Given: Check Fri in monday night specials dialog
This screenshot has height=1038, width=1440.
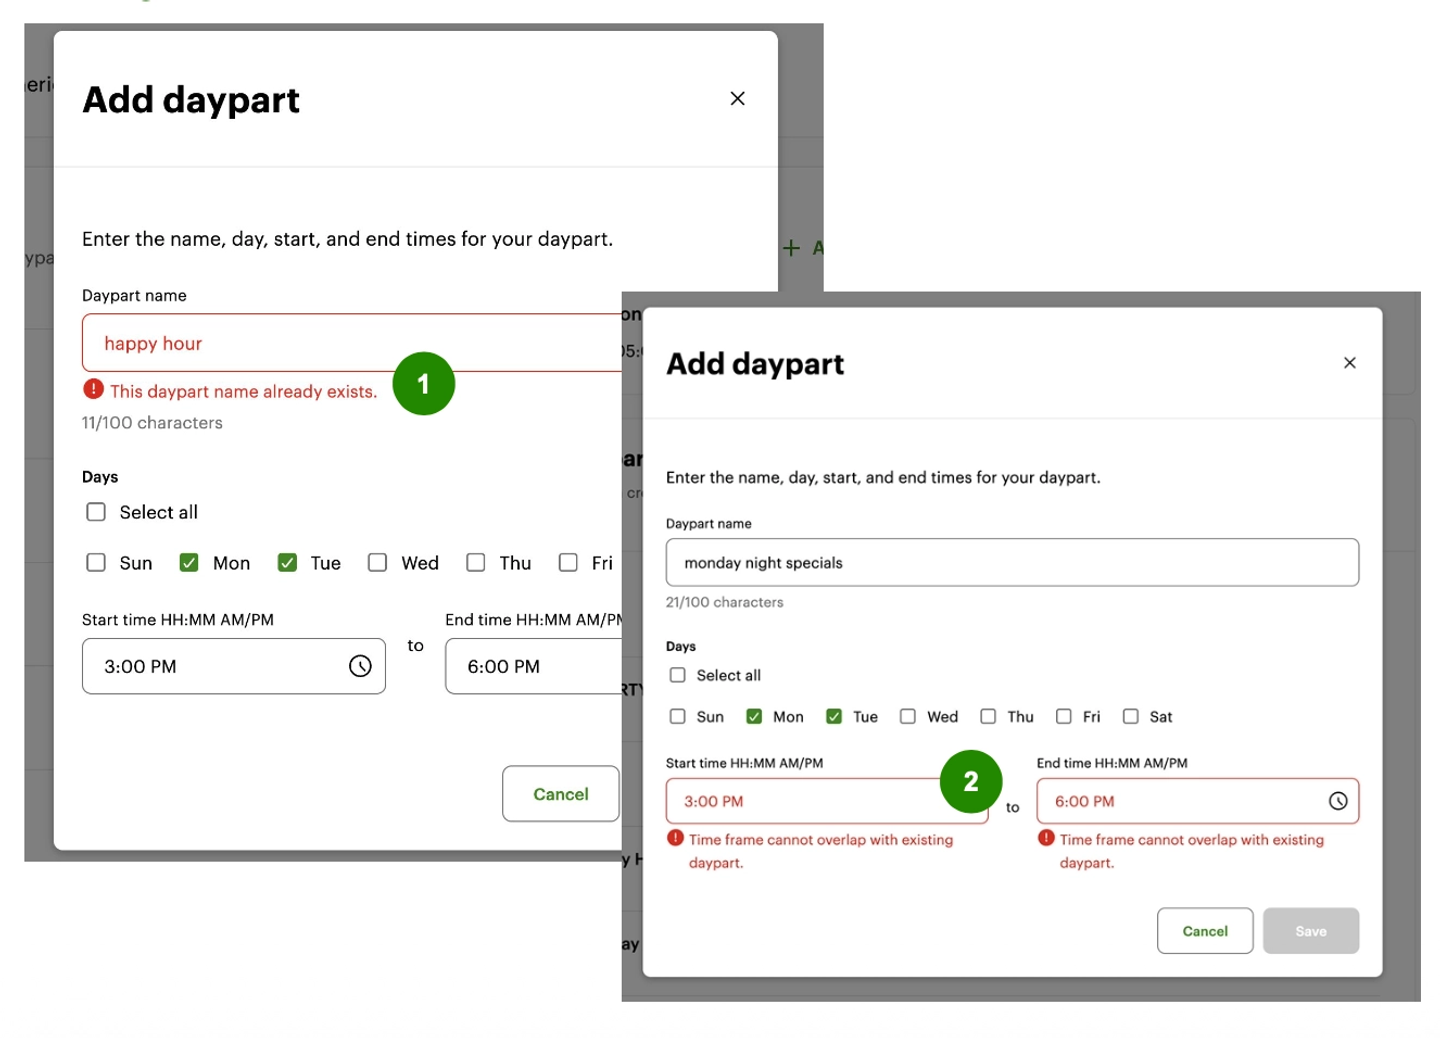Looking at the screenshot, I should (1064, 716).
